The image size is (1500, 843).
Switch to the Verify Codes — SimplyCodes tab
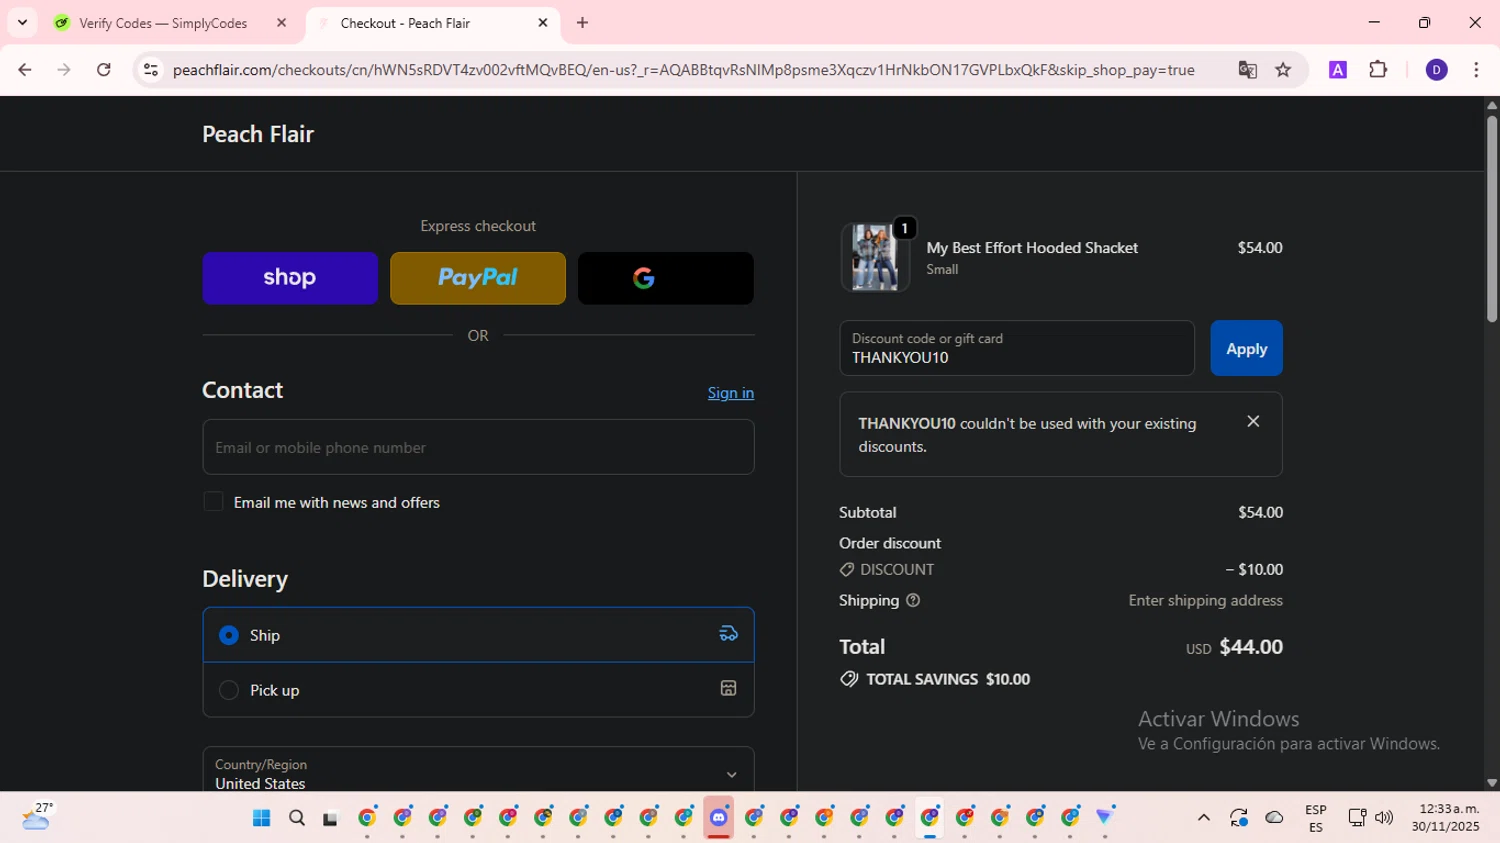pos(163,23)
